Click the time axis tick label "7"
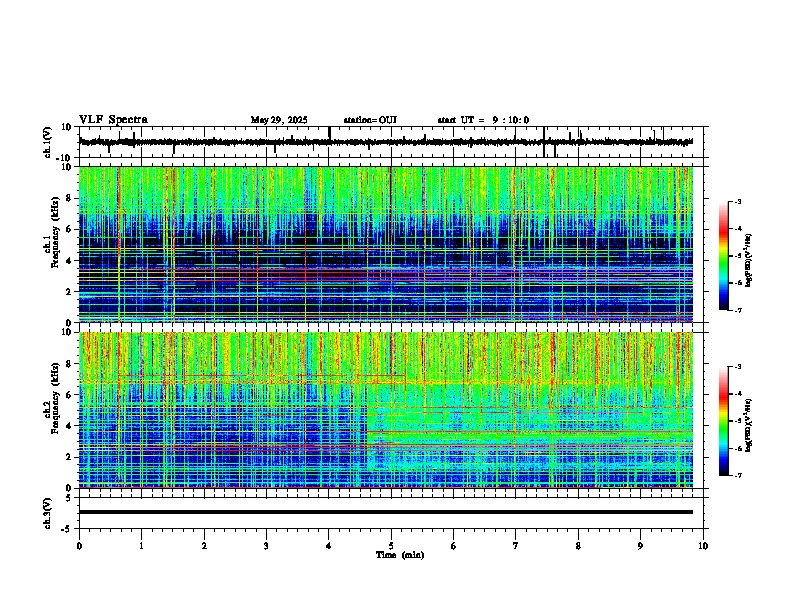The height and width of the screenshot is (612, 792). [516, 545]
